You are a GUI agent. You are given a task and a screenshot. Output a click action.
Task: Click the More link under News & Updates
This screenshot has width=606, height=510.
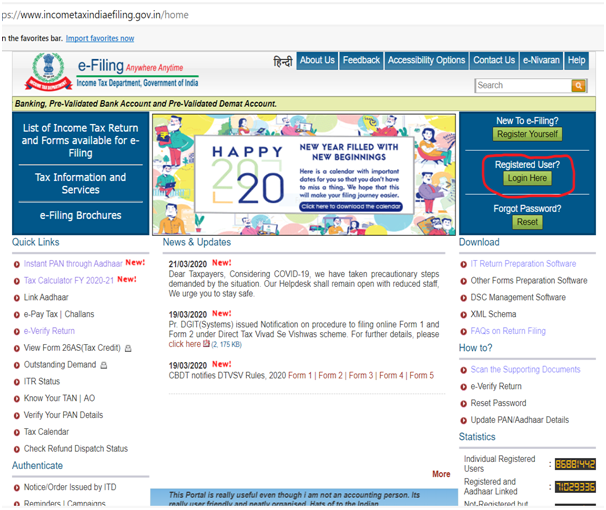coord(441,474)
